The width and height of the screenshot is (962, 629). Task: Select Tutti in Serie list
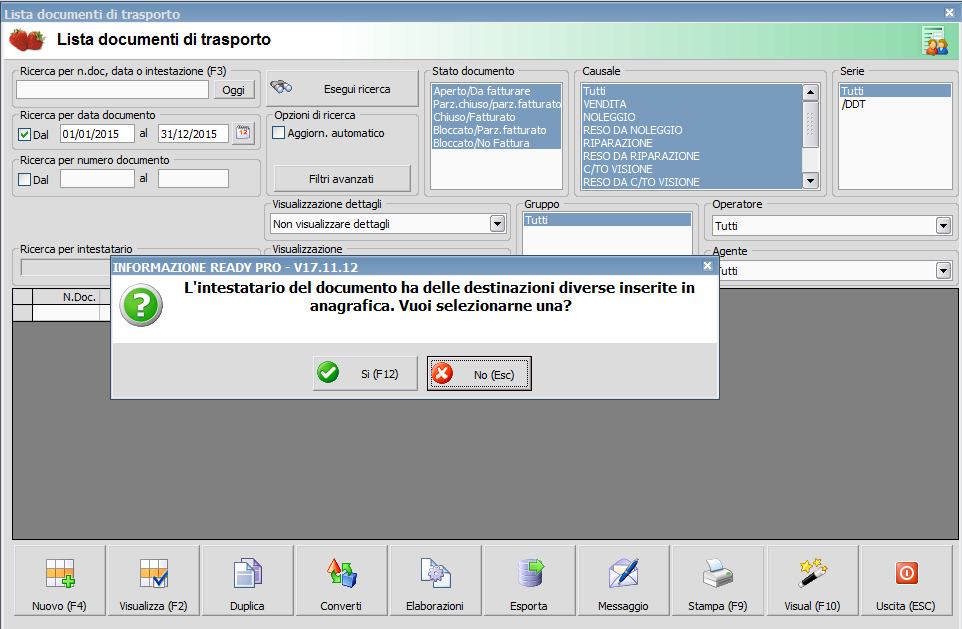tap(895, 91)
